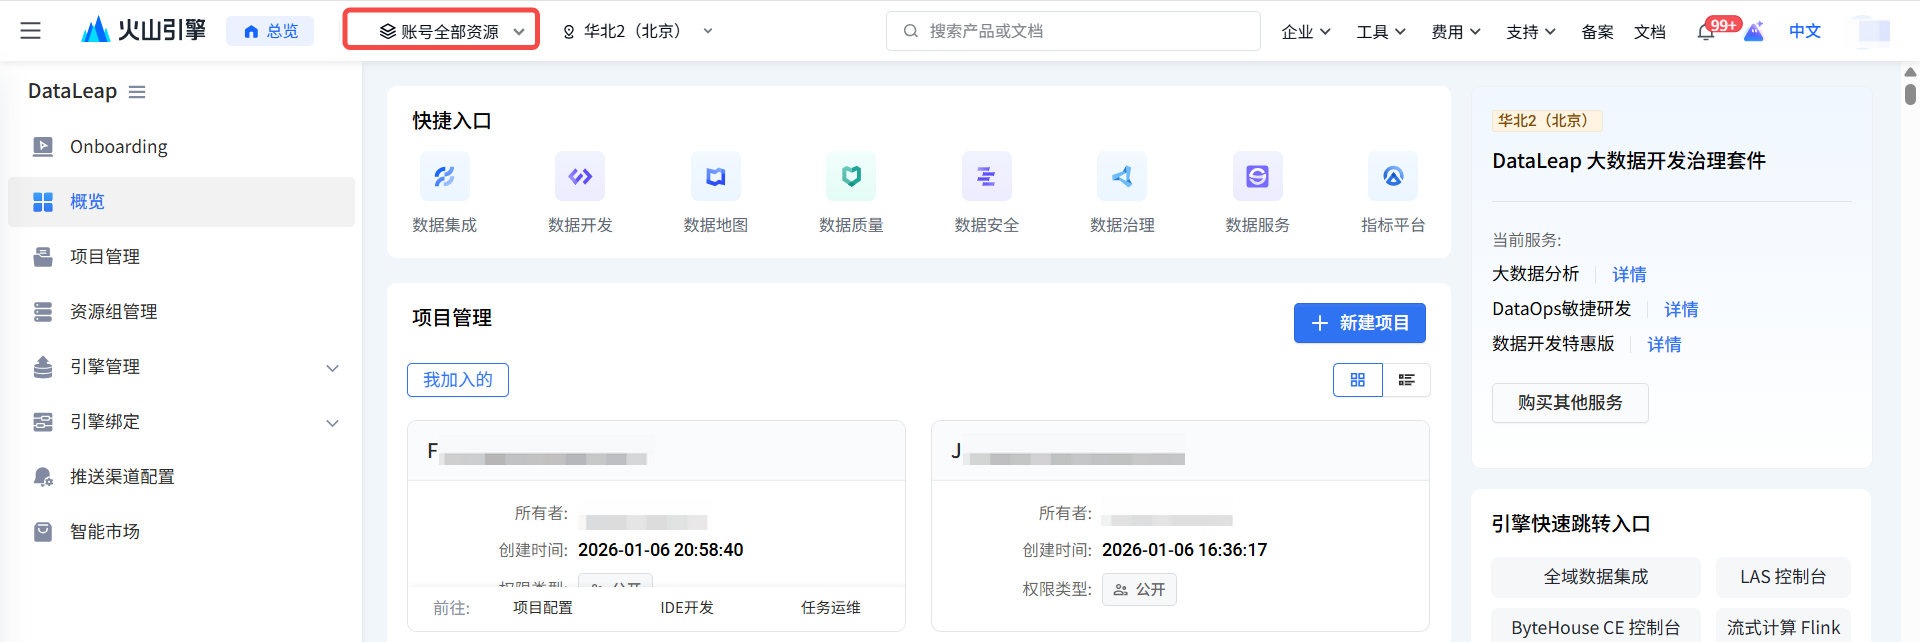Click the 新建项目 button
The image size is (1920, 642).
[x=1359, y=323]
